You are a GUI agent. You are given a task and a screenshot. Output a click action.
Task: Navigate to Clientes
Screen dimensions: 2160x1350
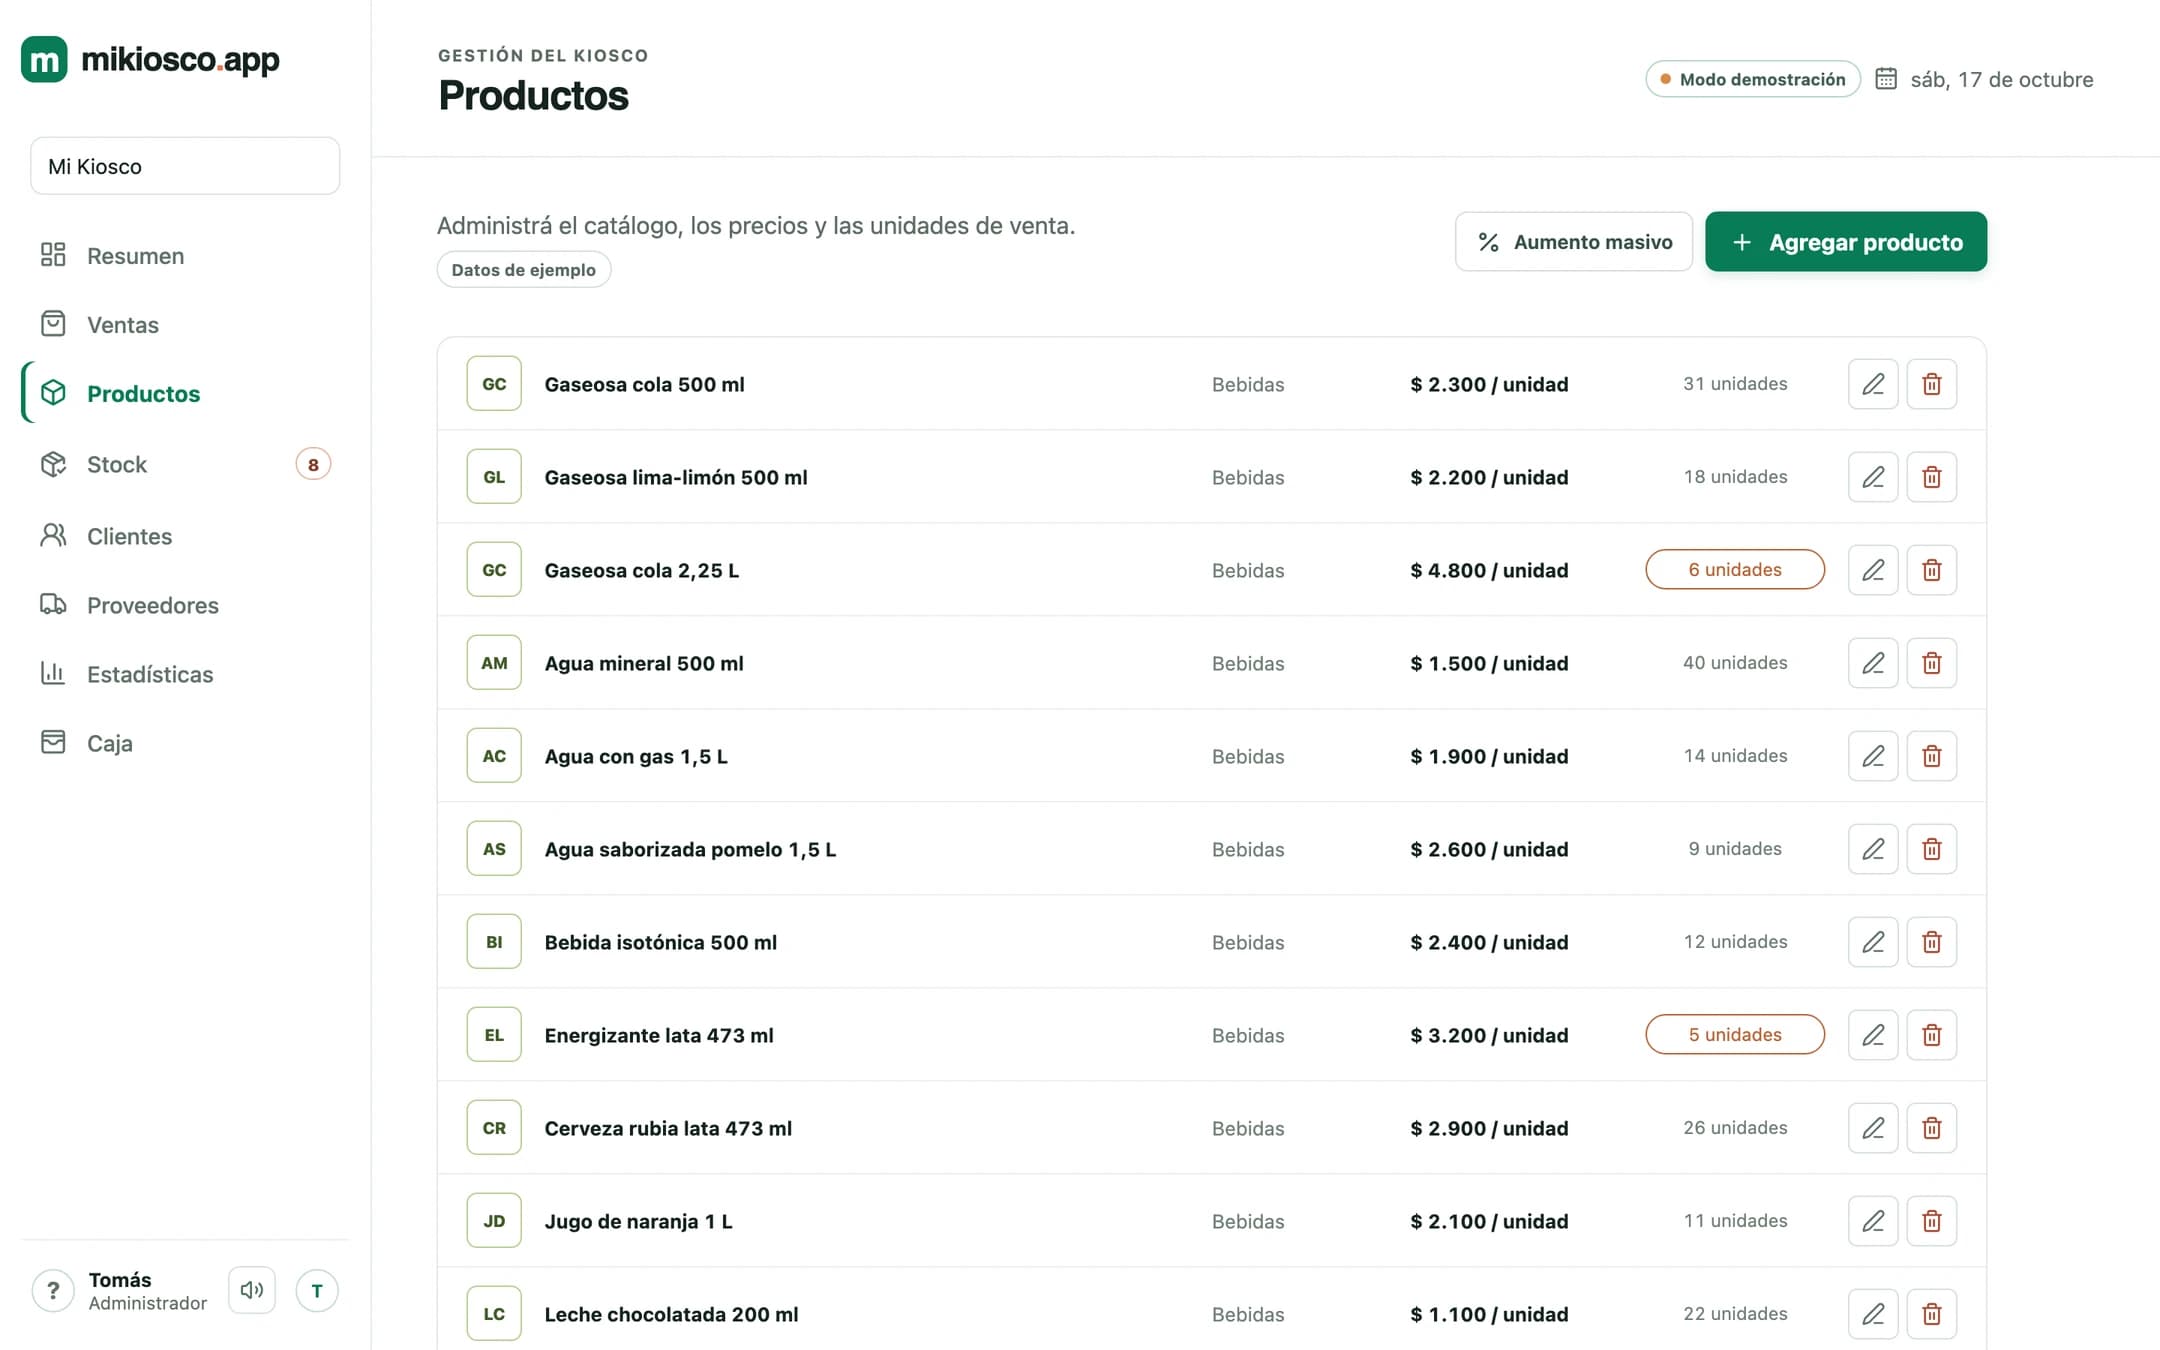point(186,536)
